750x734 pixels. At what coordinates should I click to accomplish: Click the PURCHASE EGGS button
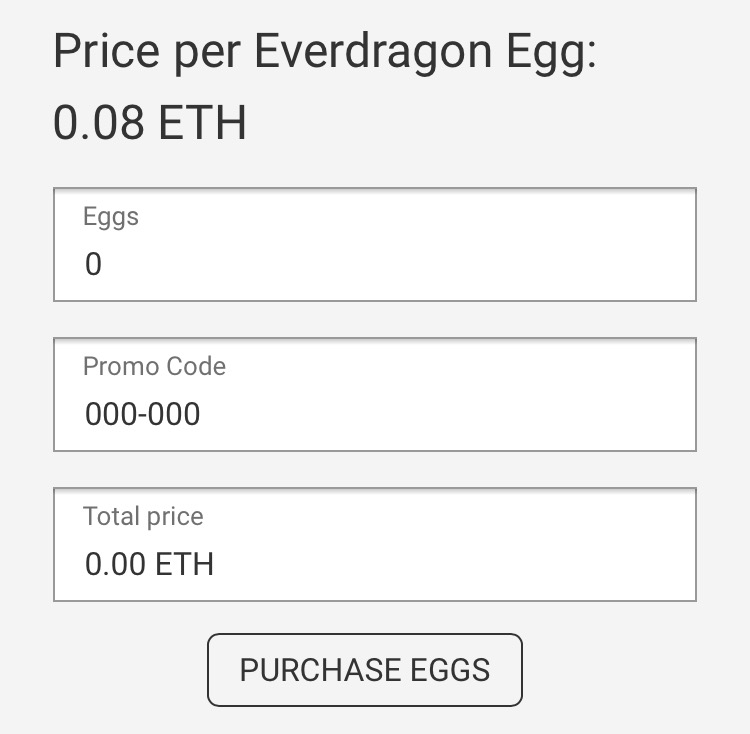tap(364, 669)
